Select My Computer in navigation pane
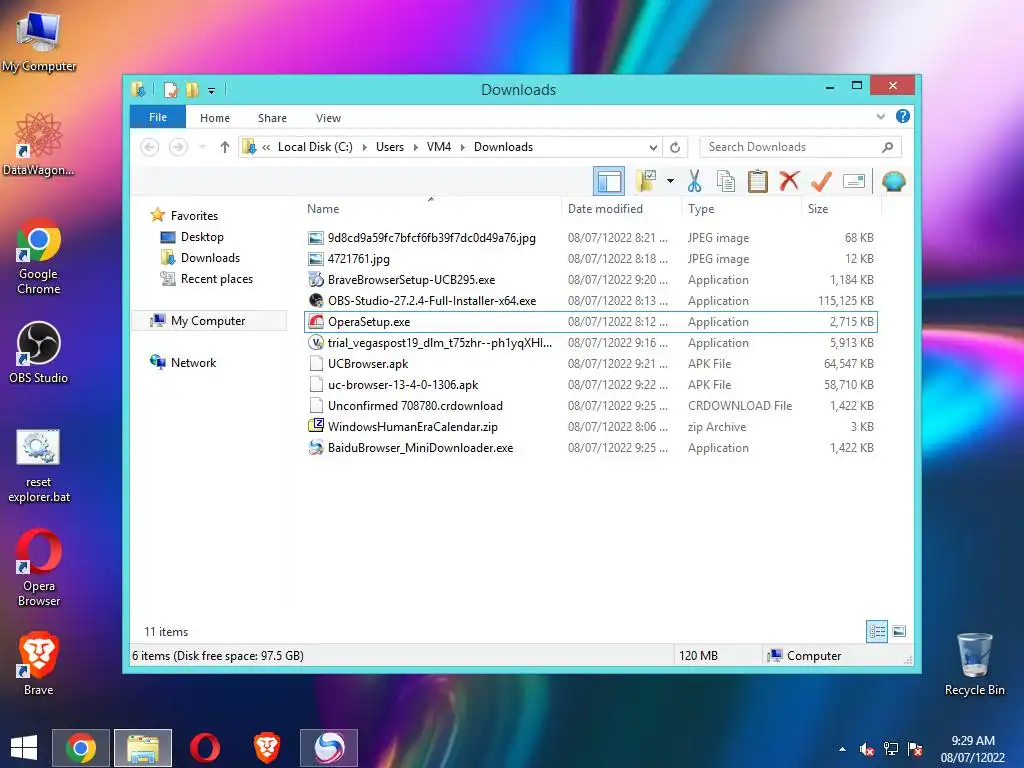Viewport: 1024px width, 768px height. tap(208, 321)
